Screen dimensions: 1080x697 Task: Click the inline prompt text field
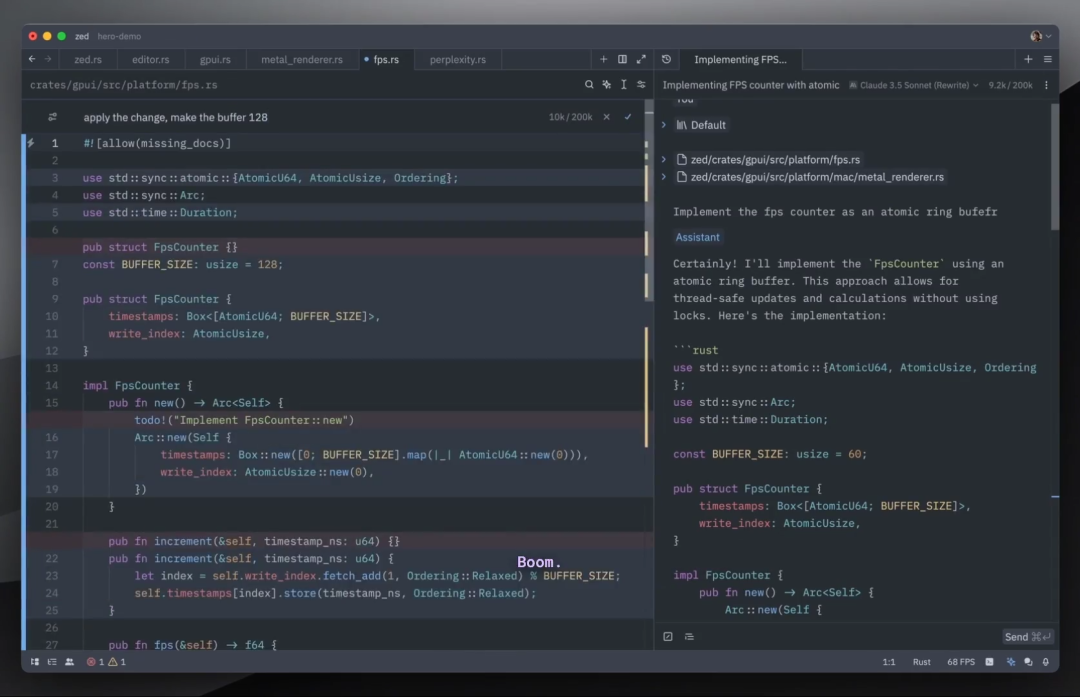310,117
